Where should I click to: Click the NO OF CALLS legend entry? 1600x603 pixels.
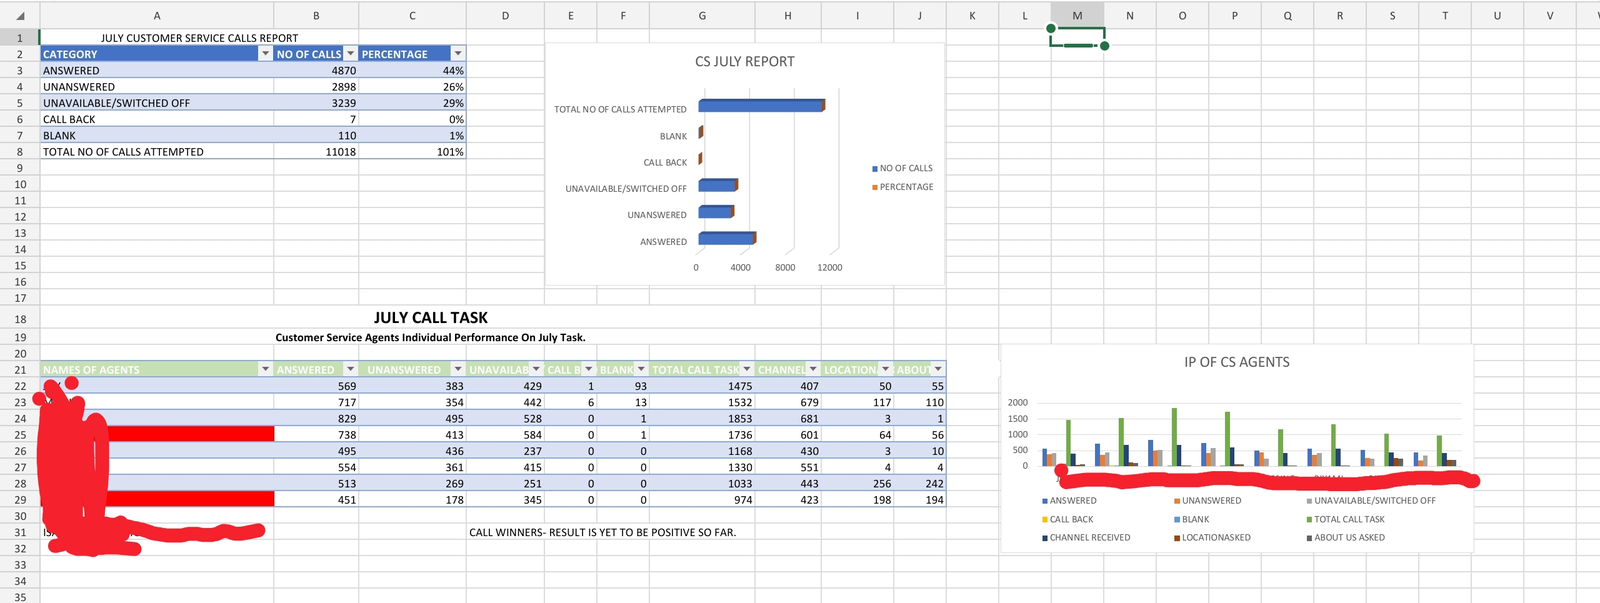903,168
